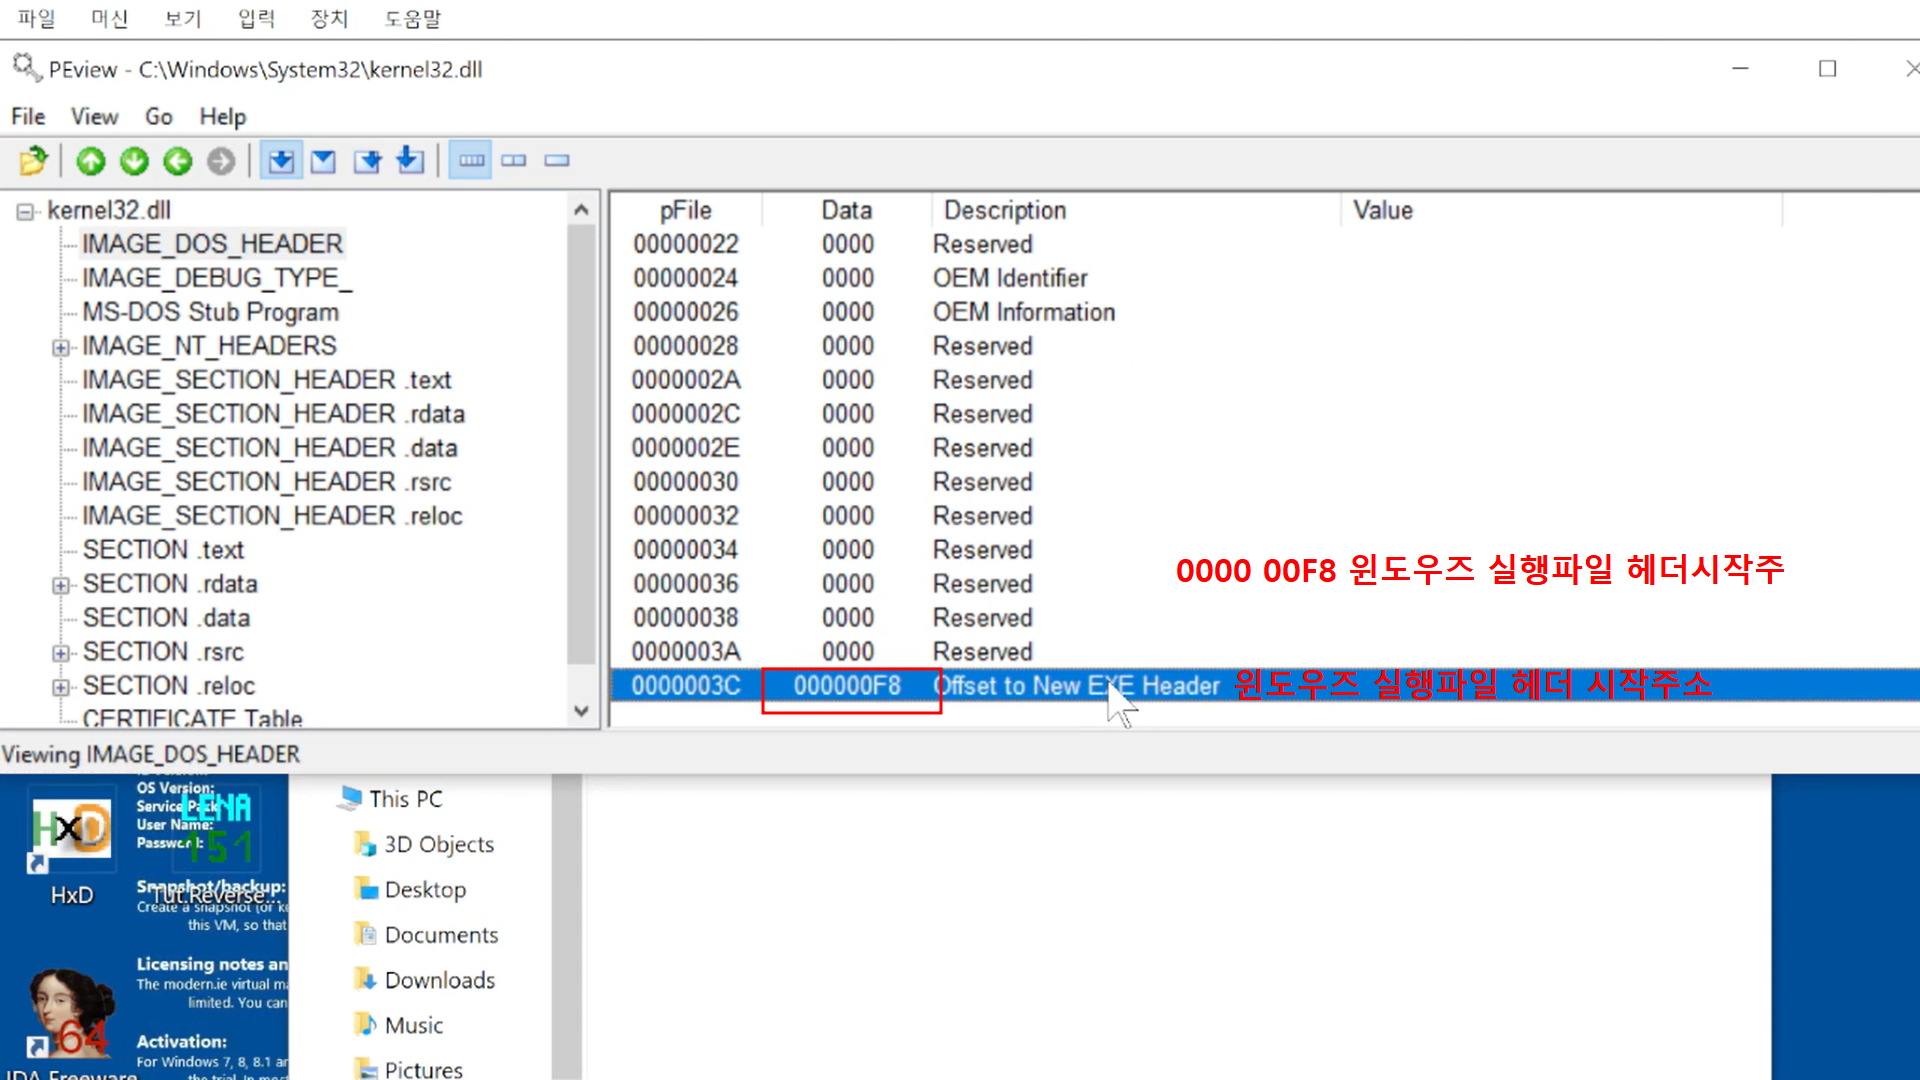The image size is (1920, 1080).
Task: Click the Desktop folder icon in explorer
Action: pos(365,889)
